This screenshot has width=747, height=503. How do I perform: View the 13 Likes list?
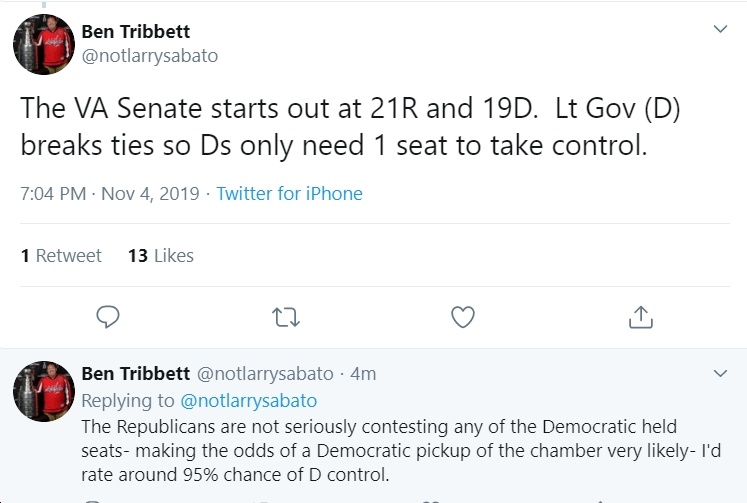tap(161, 256)
